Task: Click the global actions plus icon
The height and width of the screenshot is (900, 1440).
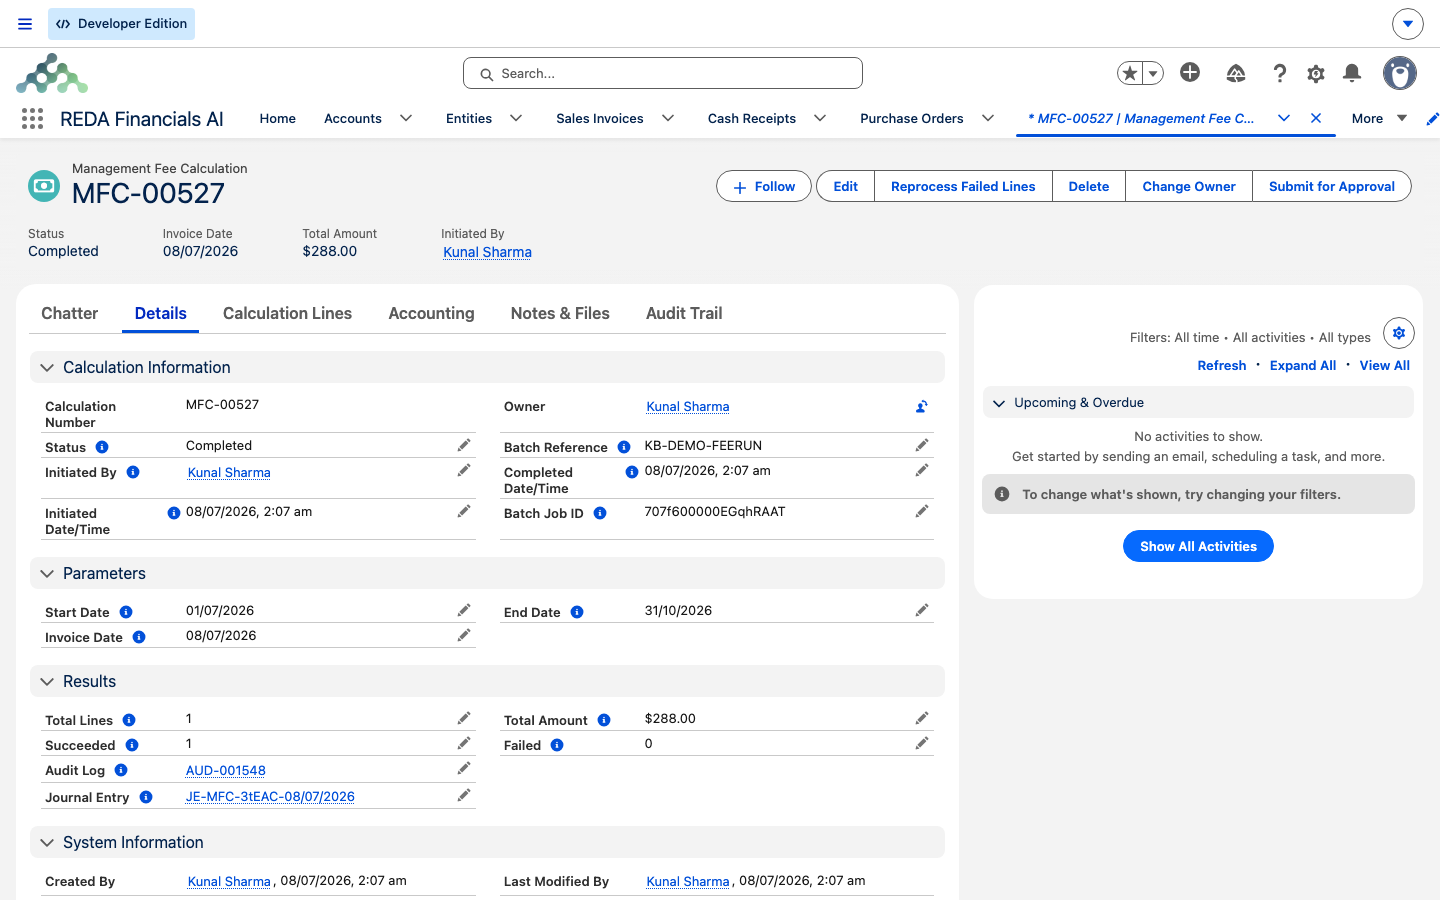Action: click(1190, 72)
